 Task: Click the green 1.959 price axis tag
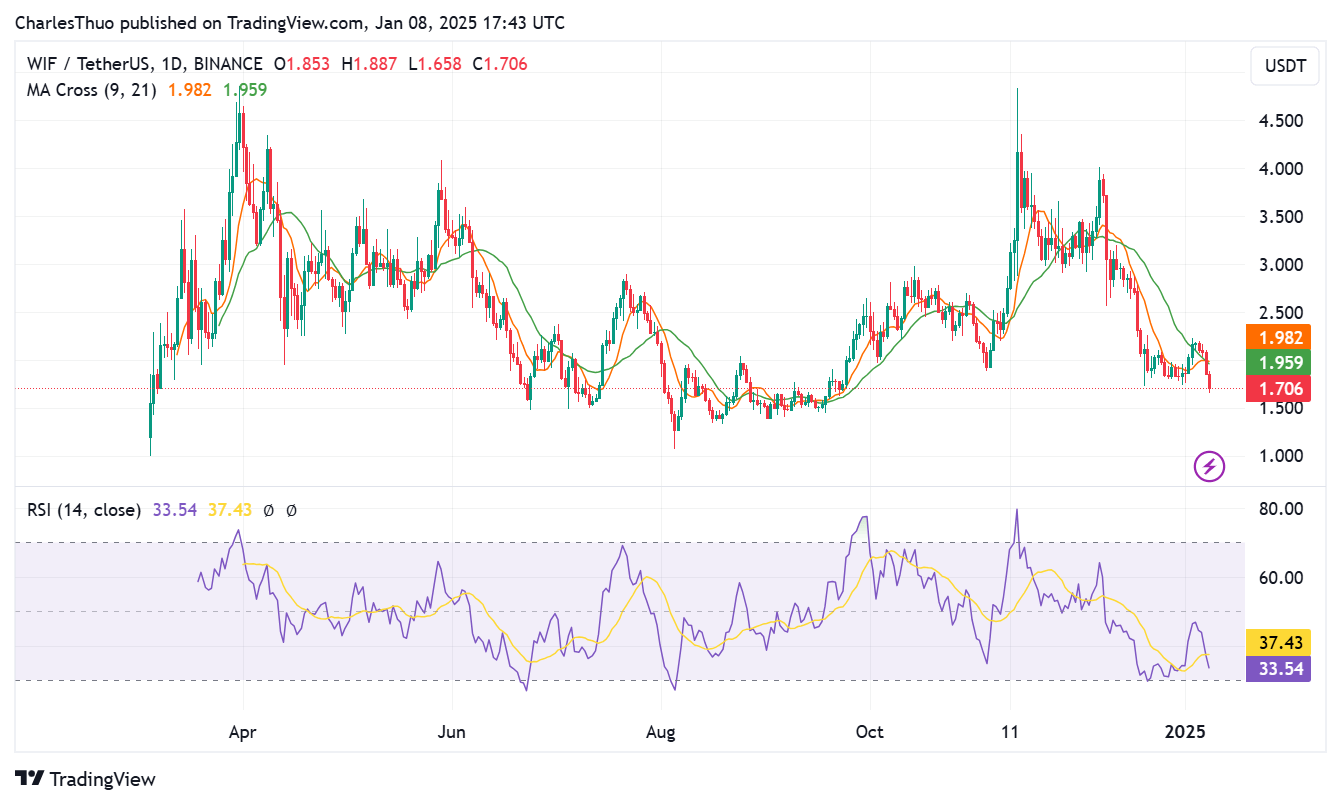[1278, 363]
